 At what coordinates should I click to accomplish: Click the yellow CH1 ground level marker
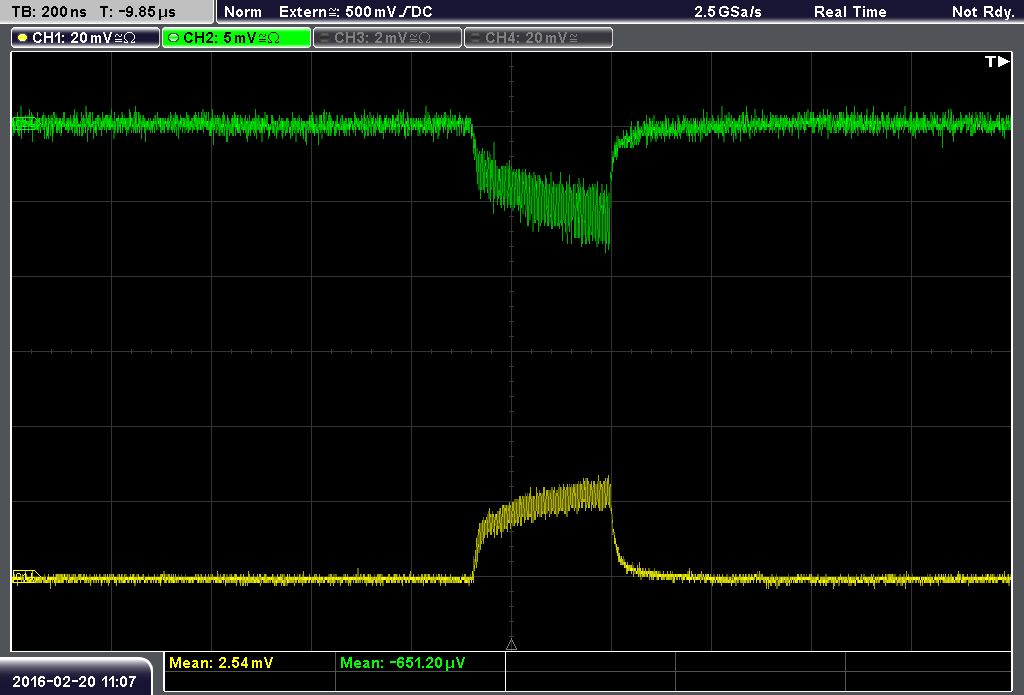pos(27,577)
